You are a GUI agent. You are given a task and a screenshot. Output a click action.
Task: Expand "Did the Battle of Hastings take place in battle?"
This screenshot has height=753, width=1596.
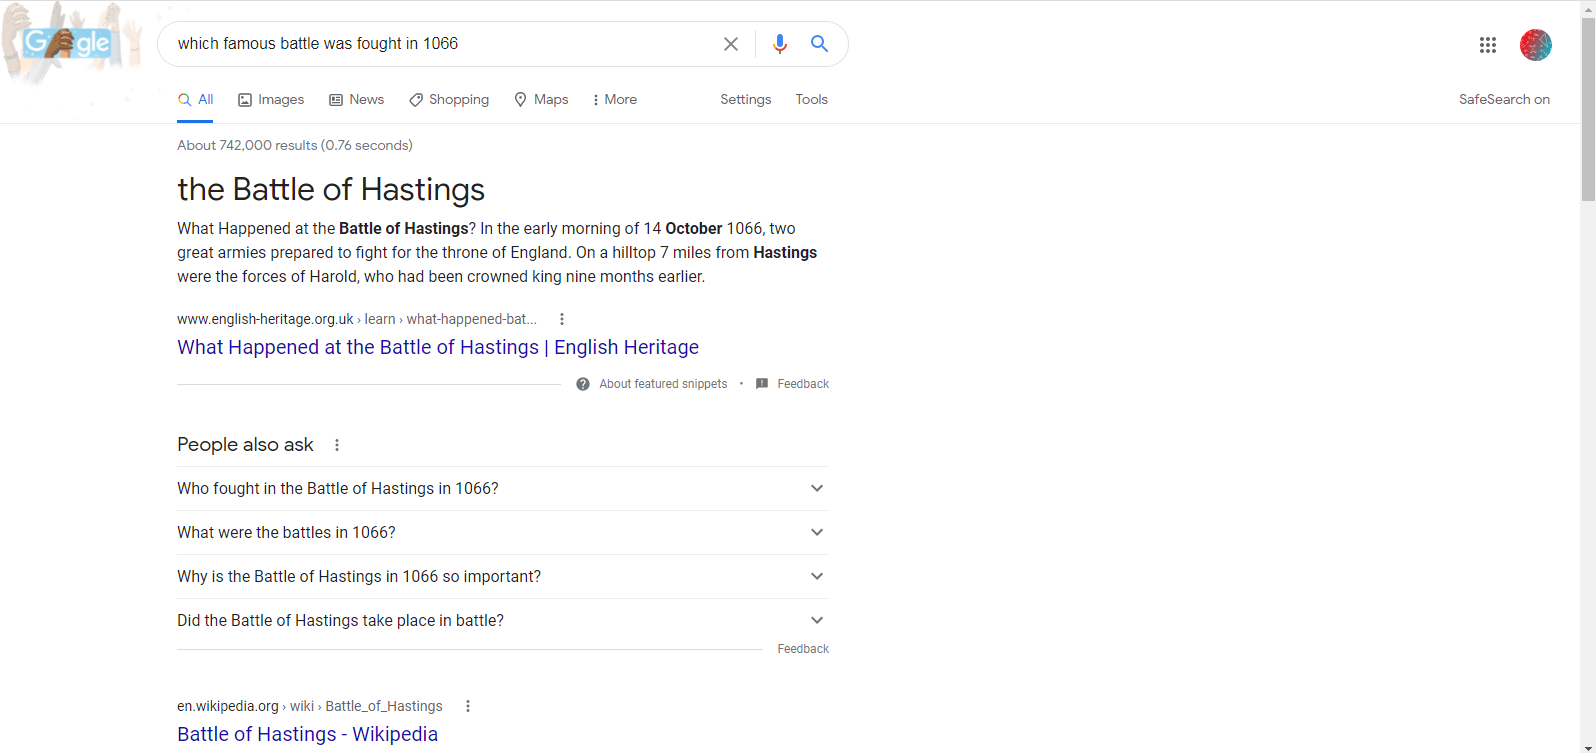(503, 620)
